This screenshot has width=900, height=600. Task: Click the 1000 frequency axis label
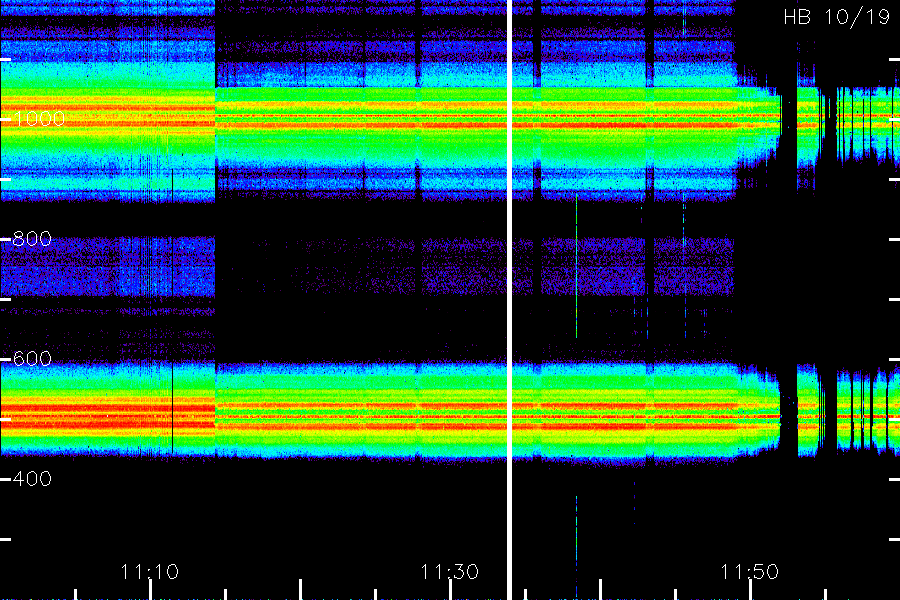click(x=39, y=119)
